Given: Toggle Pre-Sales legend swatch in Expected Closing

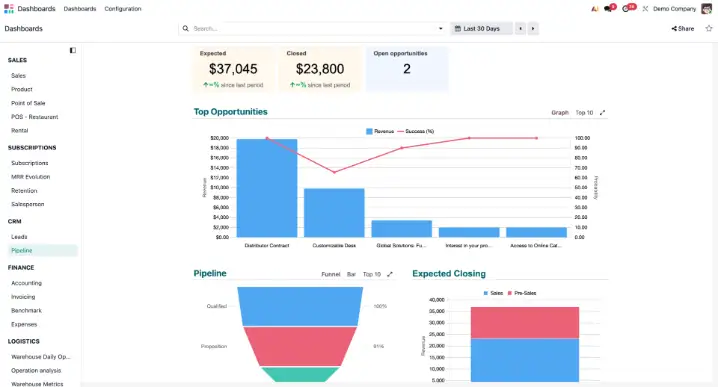Looking at the screenshot, I should point(510,293).
